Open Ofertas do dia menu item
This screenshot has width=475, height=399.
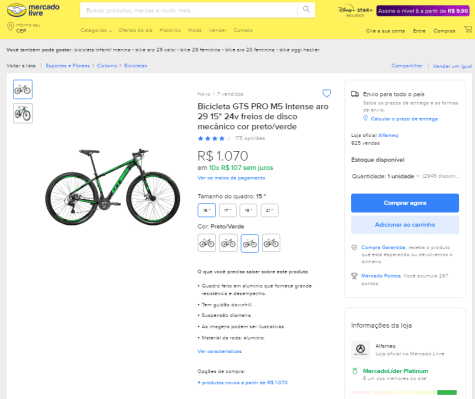135,30
